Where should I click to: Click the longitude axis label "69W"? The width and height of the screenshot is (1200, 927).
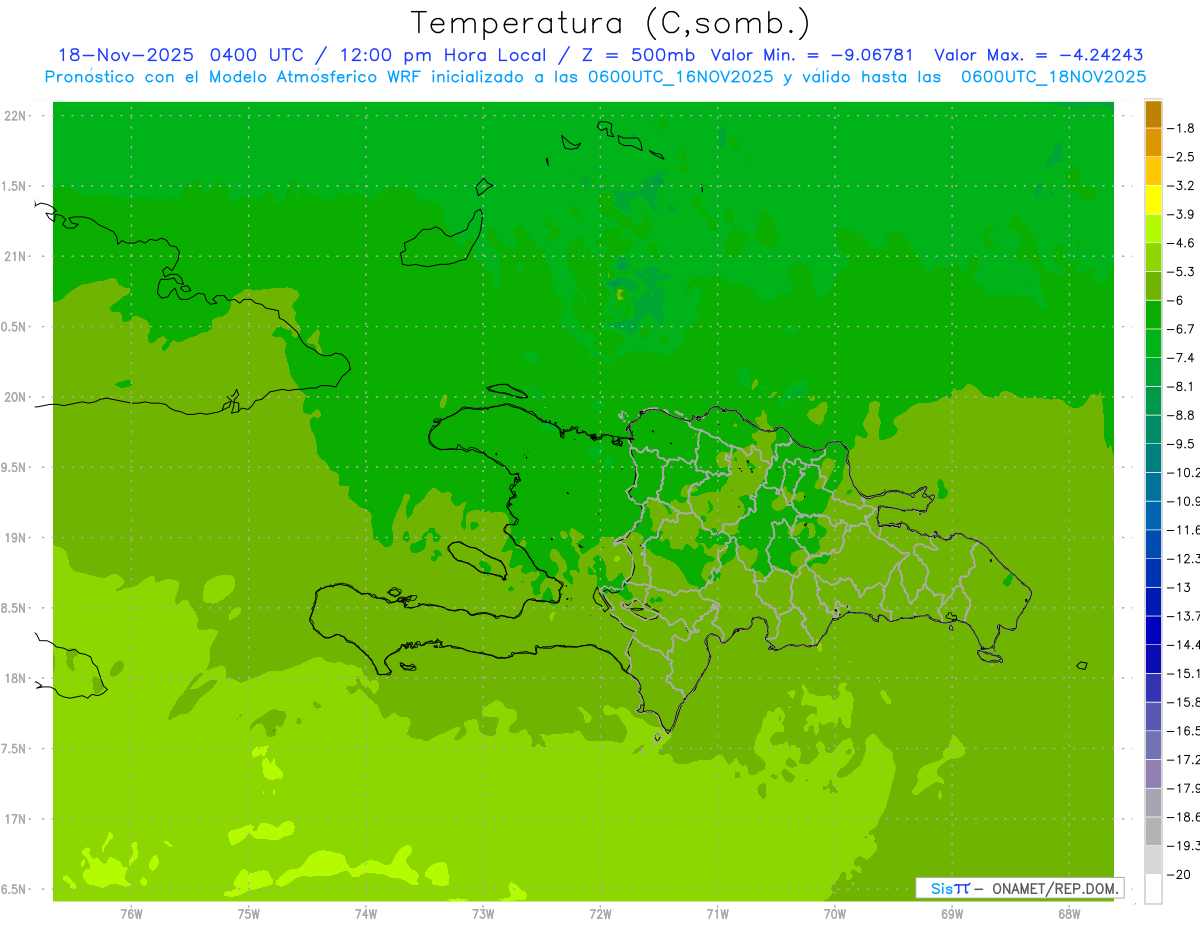(x=952, y=914)
